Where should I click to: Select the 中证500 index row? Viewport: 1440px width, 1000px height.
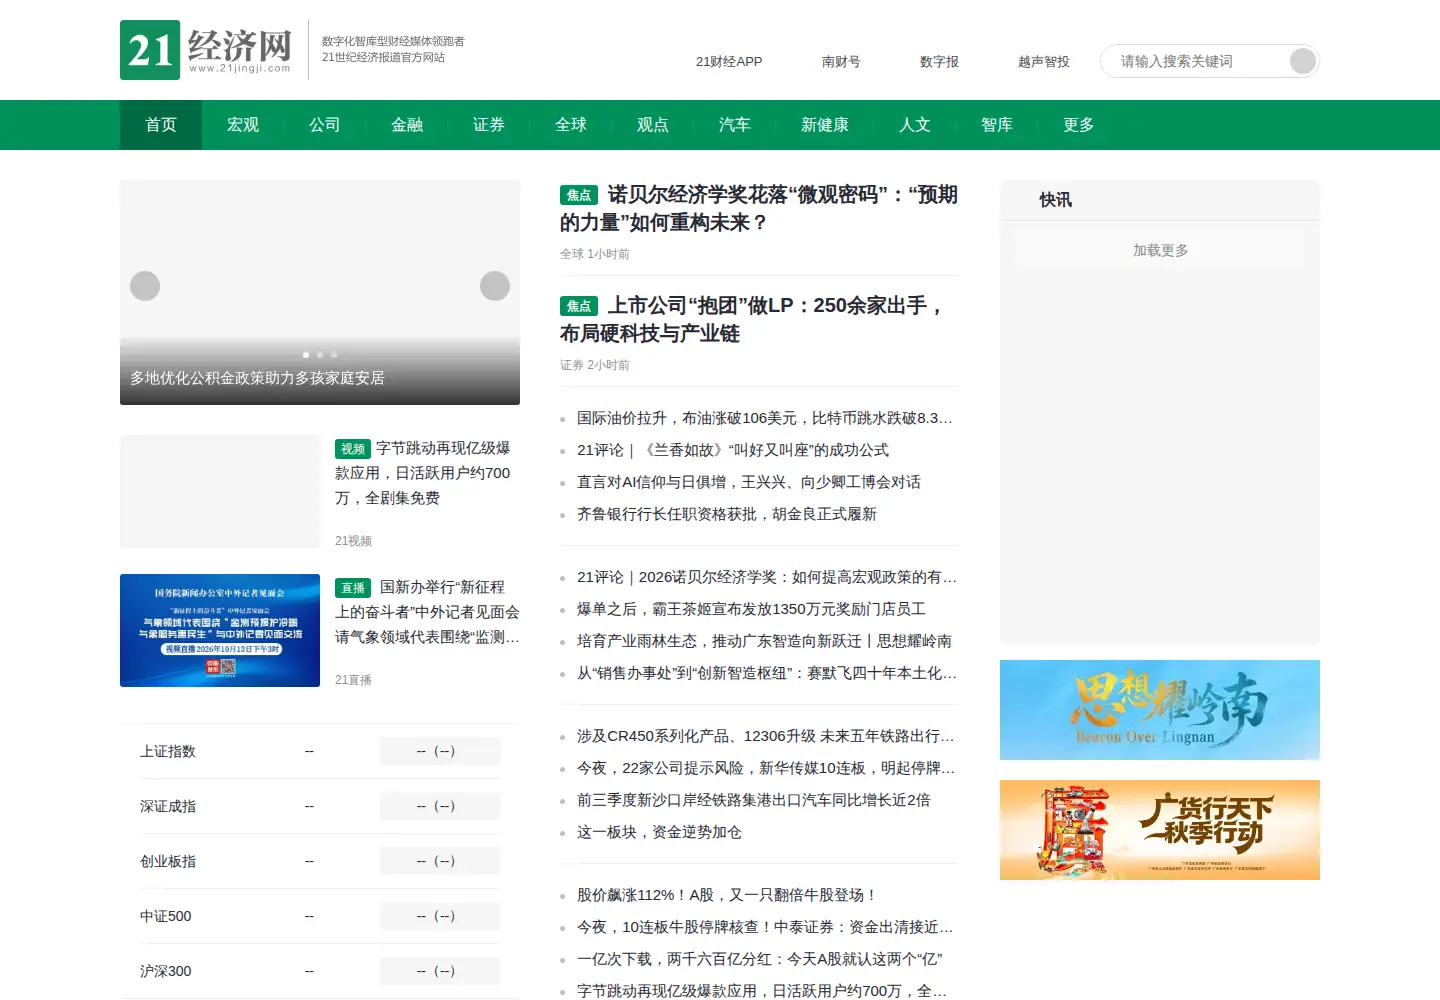[x=320, y=916]
